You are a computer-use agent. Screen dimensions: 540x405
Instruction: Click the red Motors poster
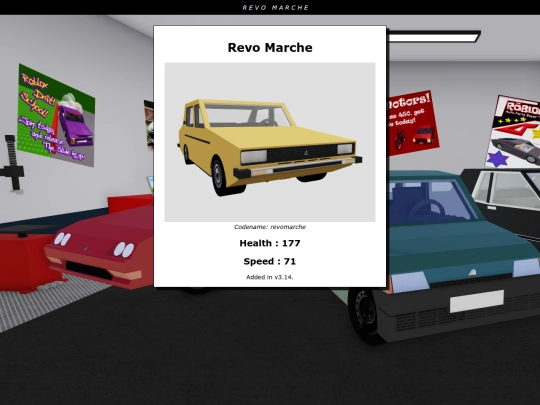click(413, 123)
